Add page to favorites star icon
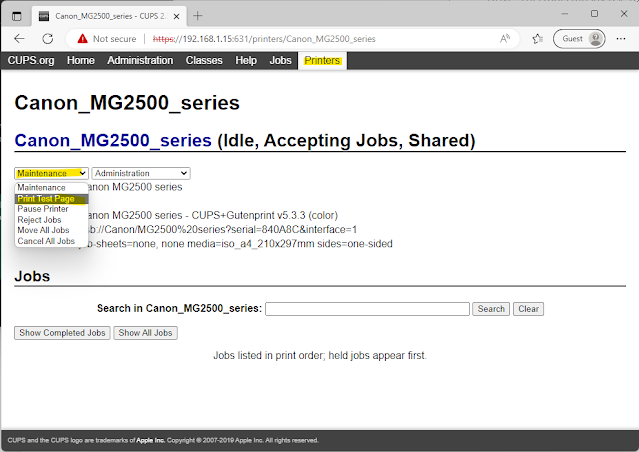The width and height of the screenshot is (639, 452). point(537,39)
